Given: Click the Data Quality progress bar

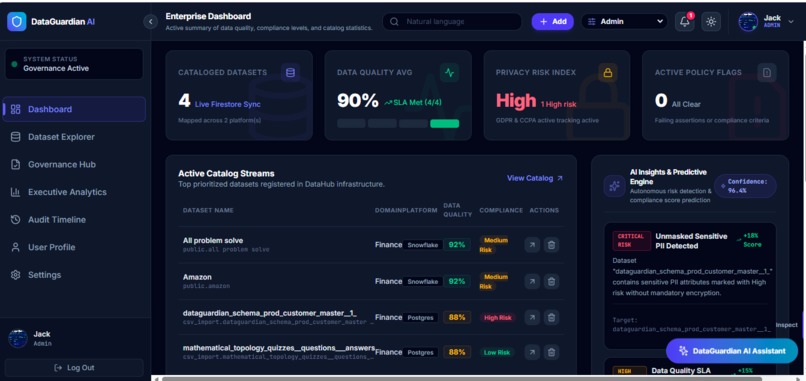Looking at the screenshot, I should click(x=398, y=123).
